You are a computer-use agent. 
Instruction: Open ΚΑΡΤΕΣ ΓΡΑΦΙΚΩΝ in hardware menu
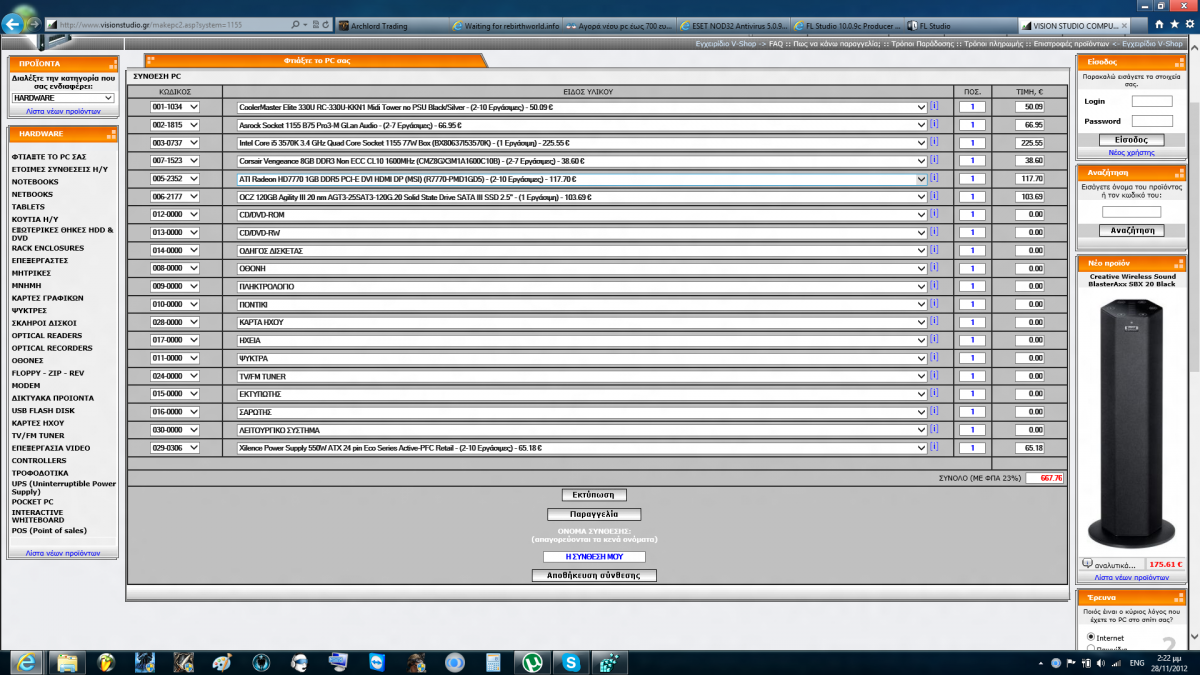(x=47, y=298)
